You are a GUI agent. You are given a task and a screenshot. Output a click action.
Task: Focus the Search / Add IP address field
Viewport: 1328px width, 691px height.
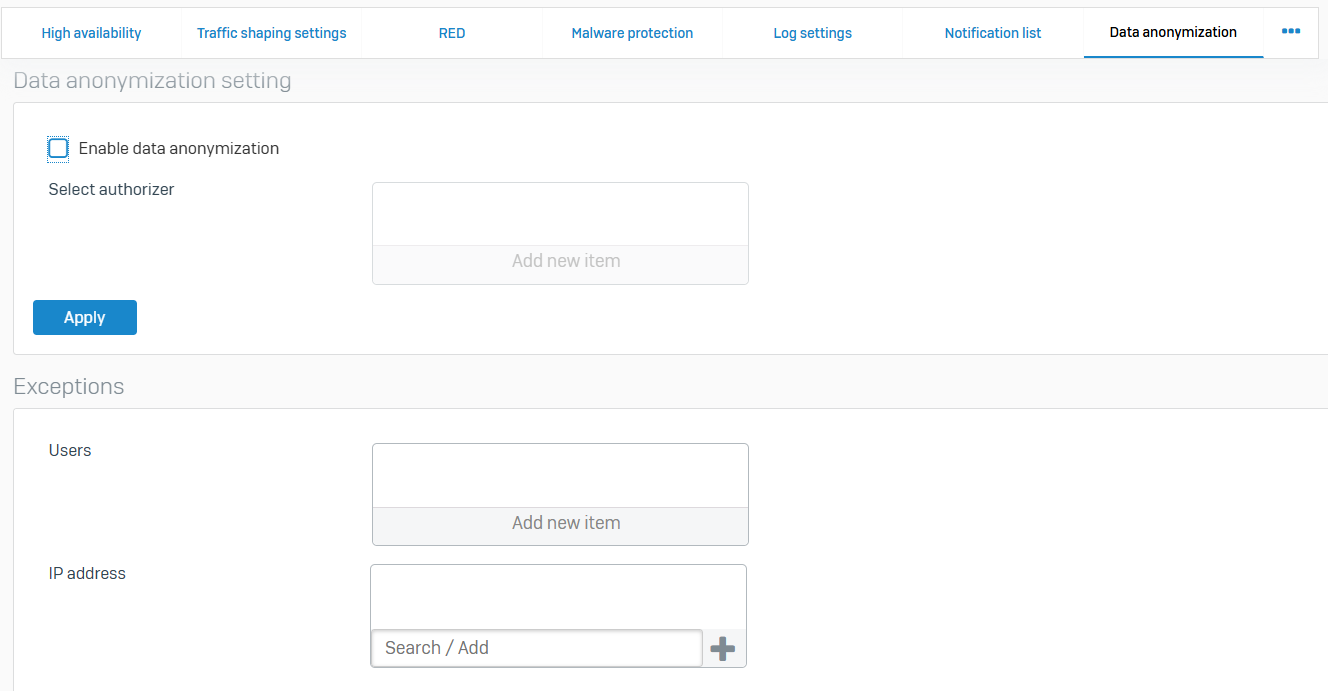click(536, 648)
